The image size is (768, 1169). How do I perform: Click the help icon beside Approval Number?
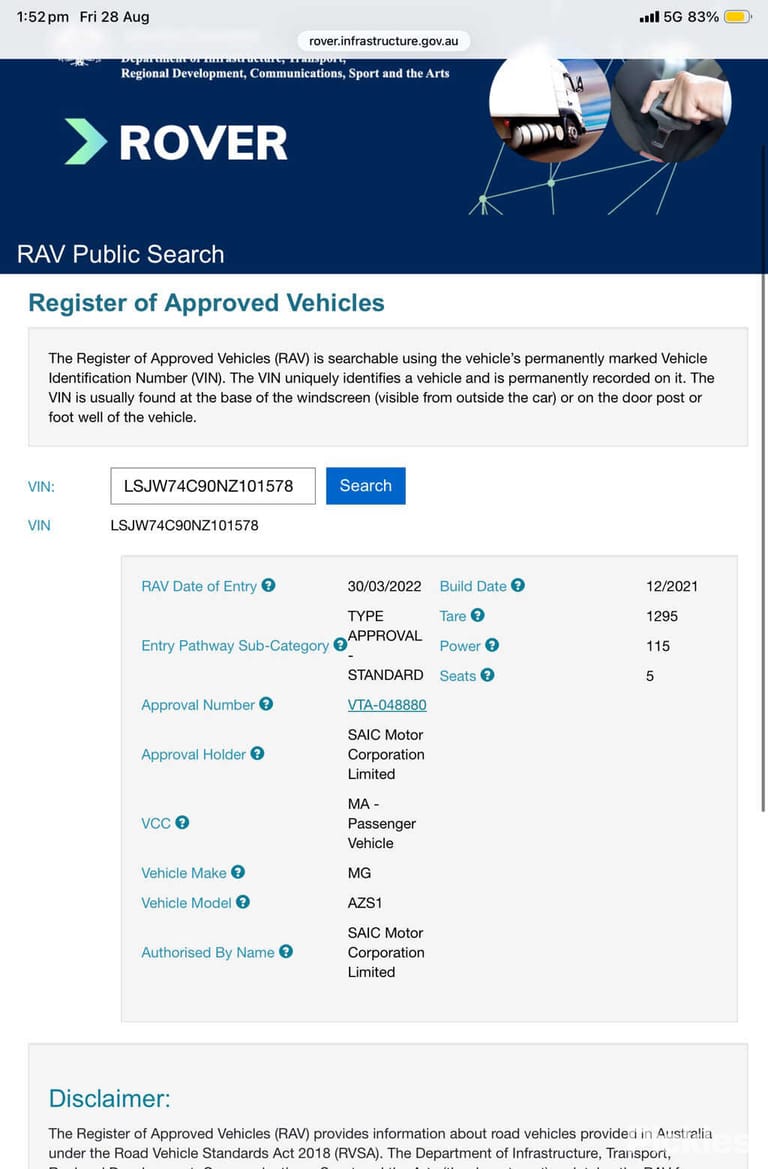click(x=266, y=704)
